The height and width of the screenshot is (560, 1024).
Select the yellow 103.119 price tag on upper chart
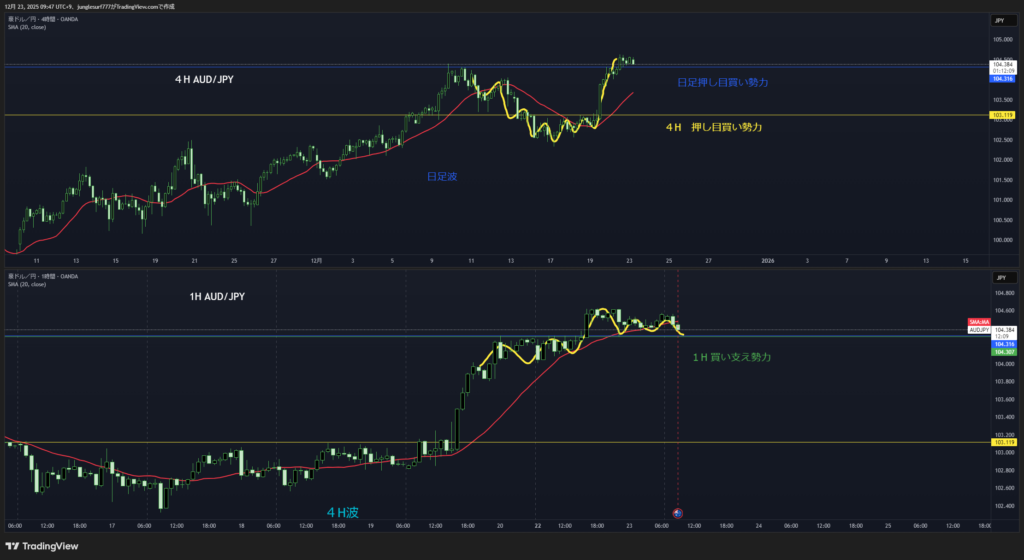point(1003,116)
